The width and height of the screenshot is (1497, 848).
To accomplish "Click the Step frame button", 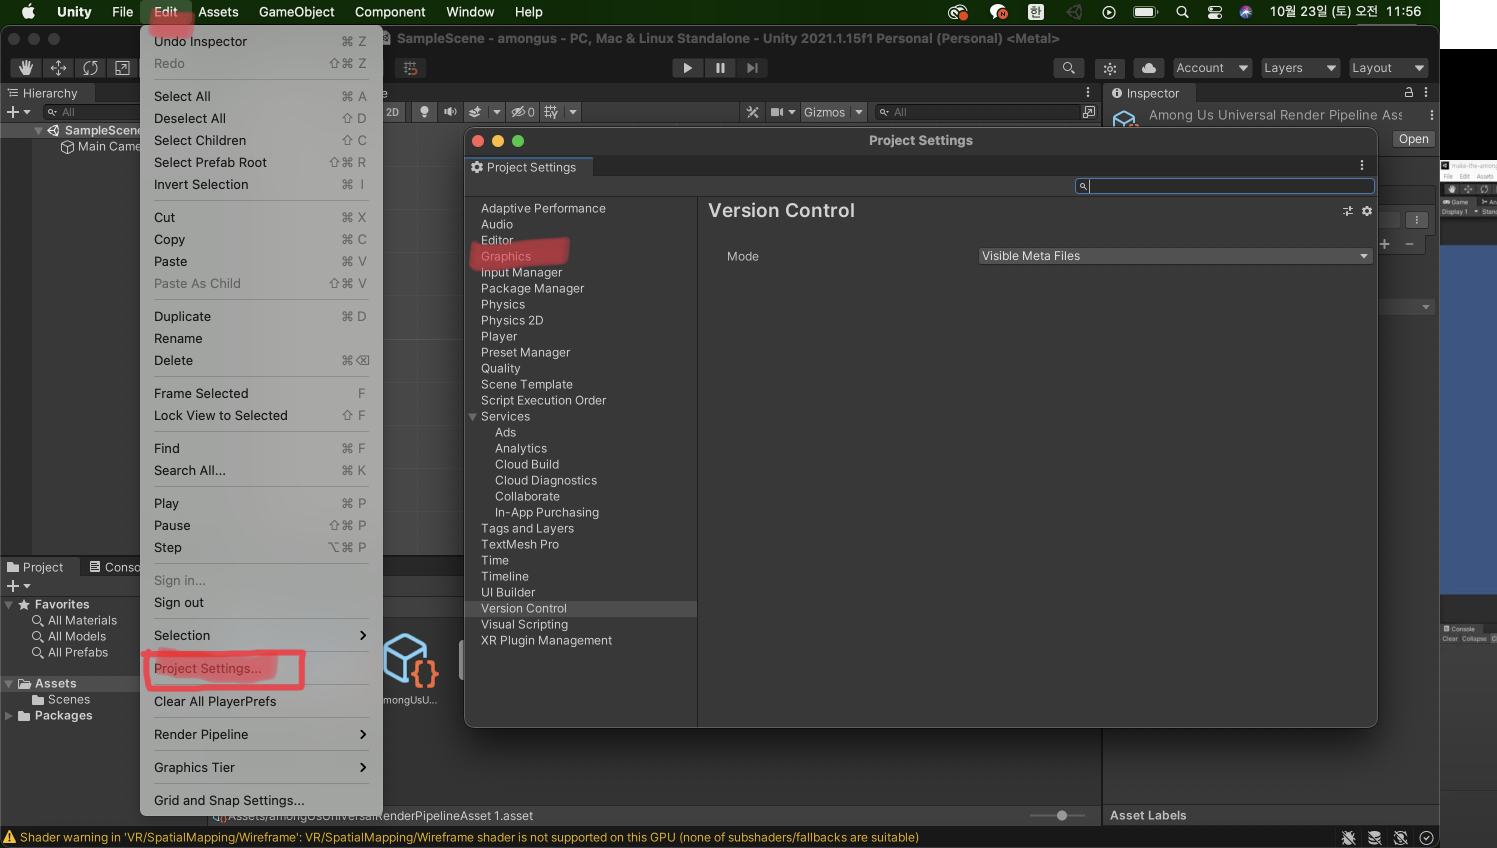I will pos(752,68).
